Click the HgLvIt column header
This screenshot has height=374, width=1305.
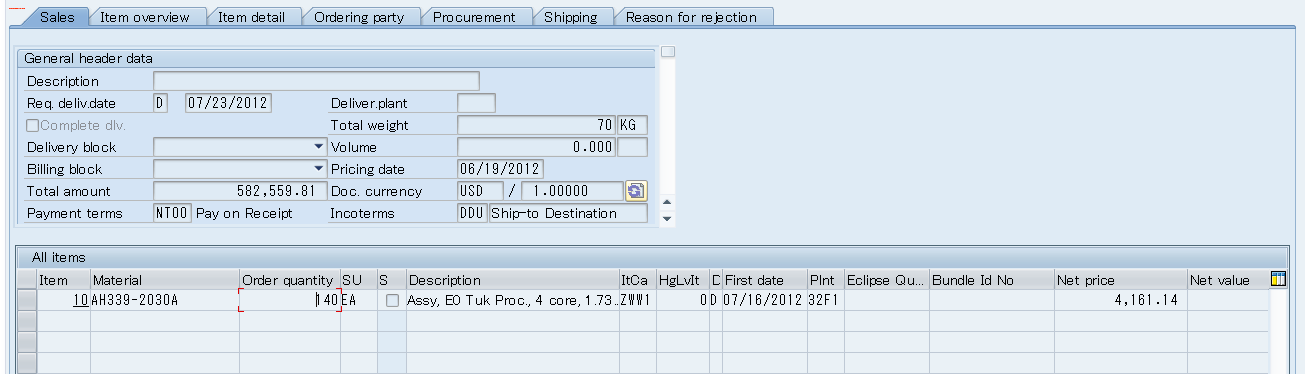682,280
